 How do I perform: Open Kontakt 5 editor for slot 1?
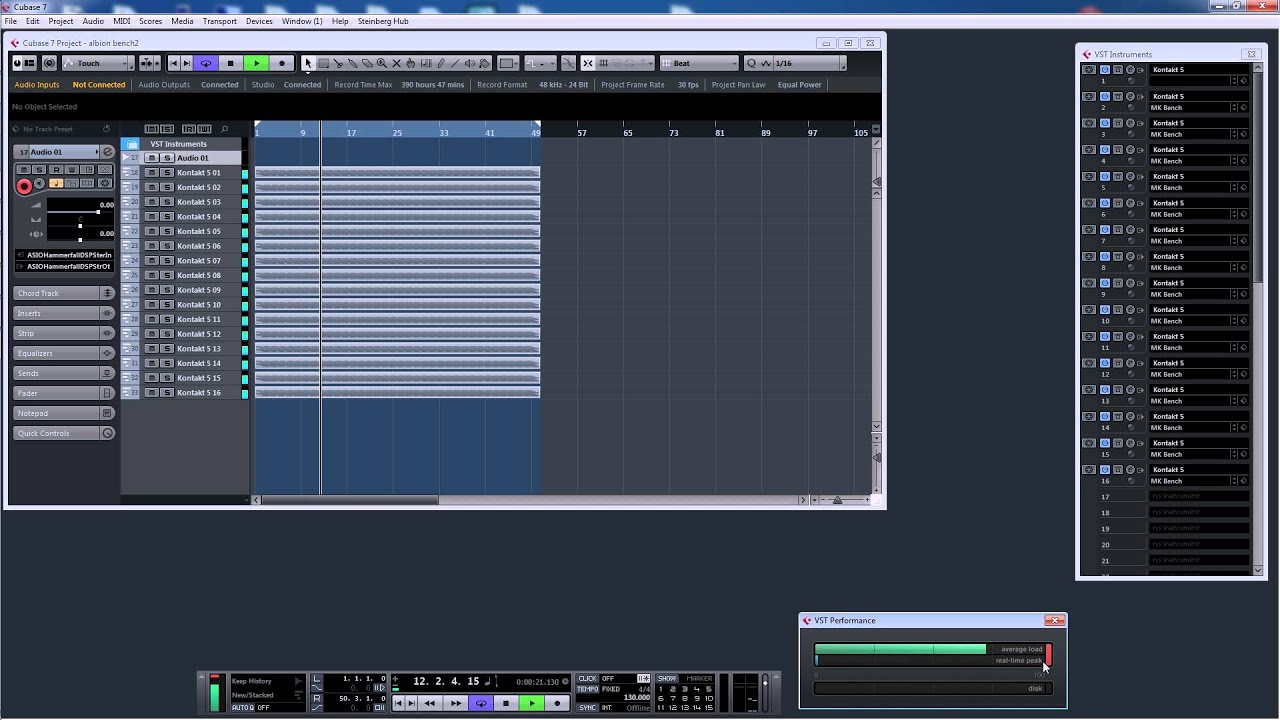coord(1130,70)
